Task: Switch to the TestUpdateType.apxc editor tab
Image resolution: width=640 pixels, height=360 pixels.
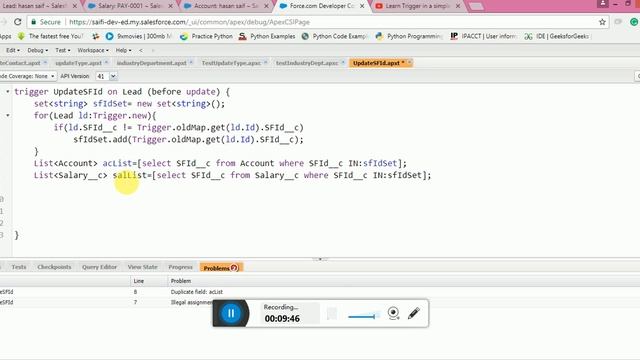Action: [x=231, y=63]
